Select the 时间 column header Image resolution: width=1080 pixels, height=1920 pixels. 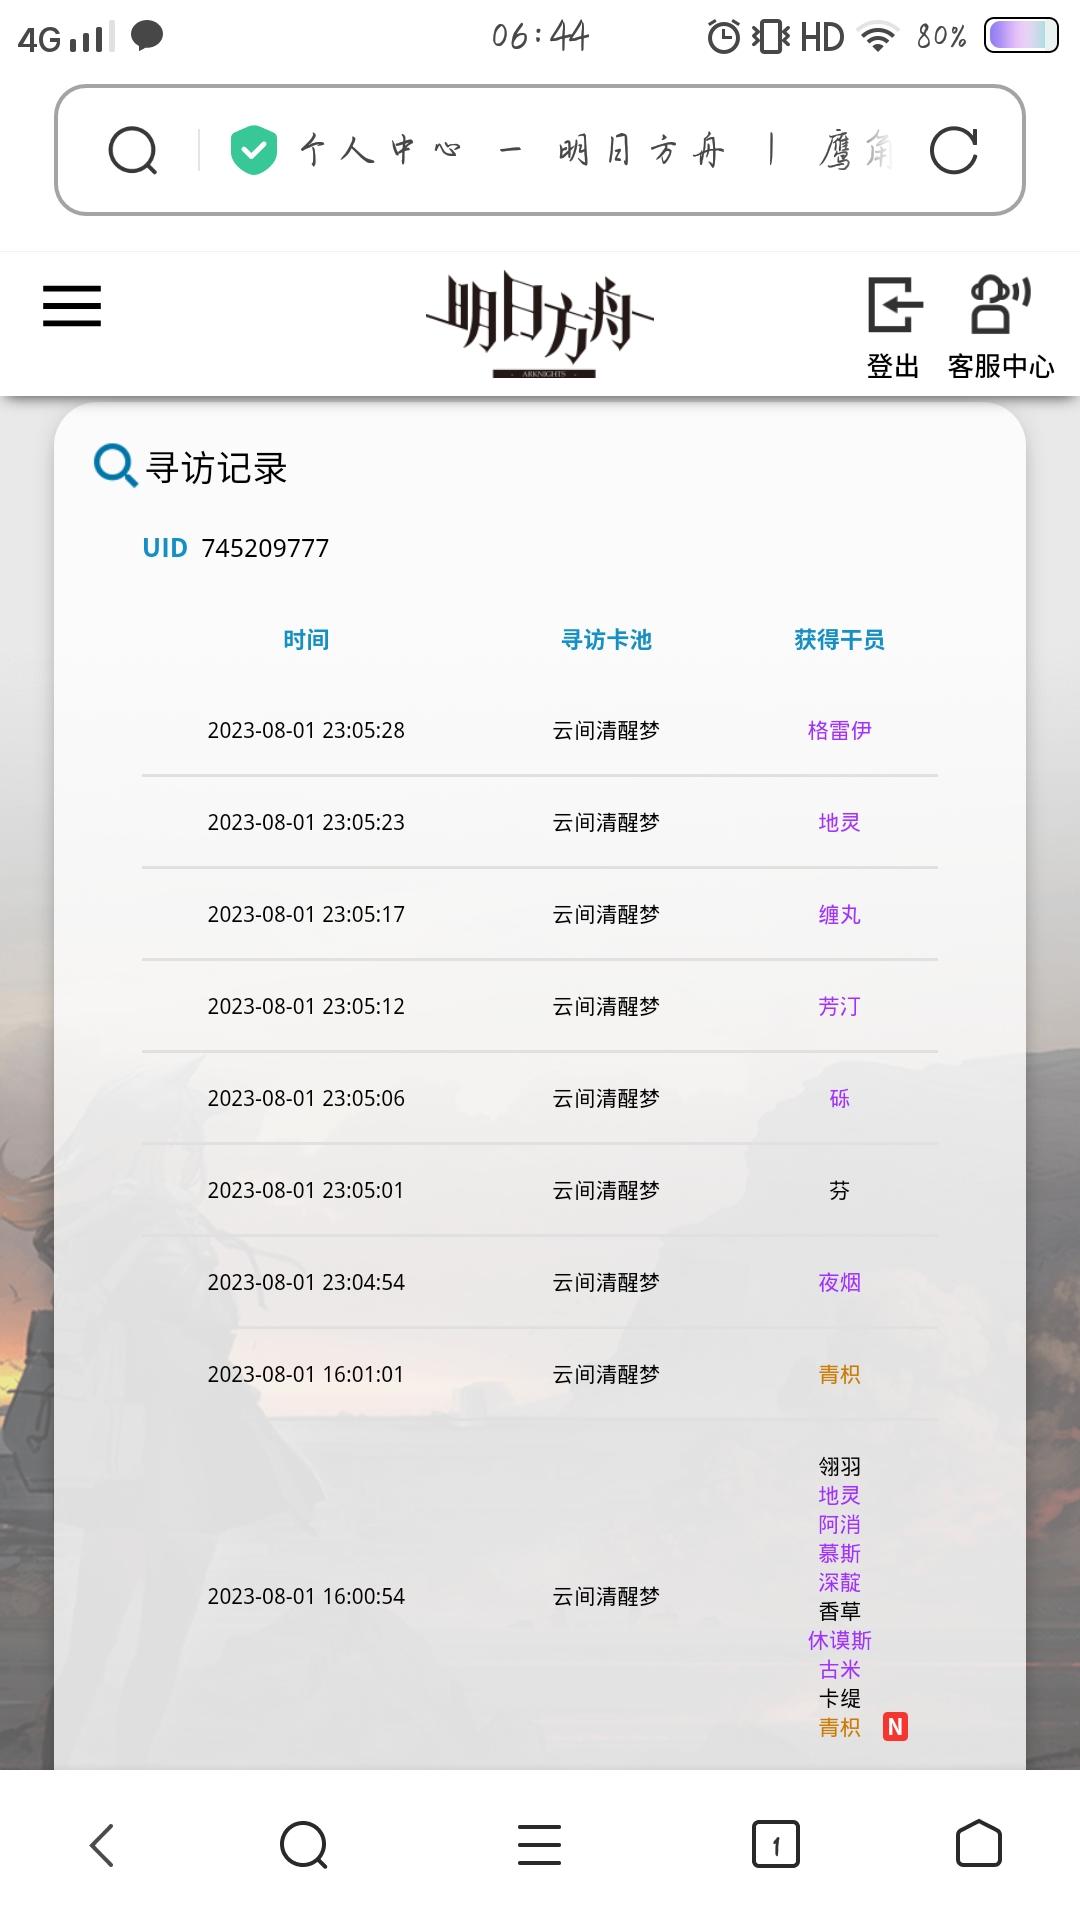click(x=306, y=640)
